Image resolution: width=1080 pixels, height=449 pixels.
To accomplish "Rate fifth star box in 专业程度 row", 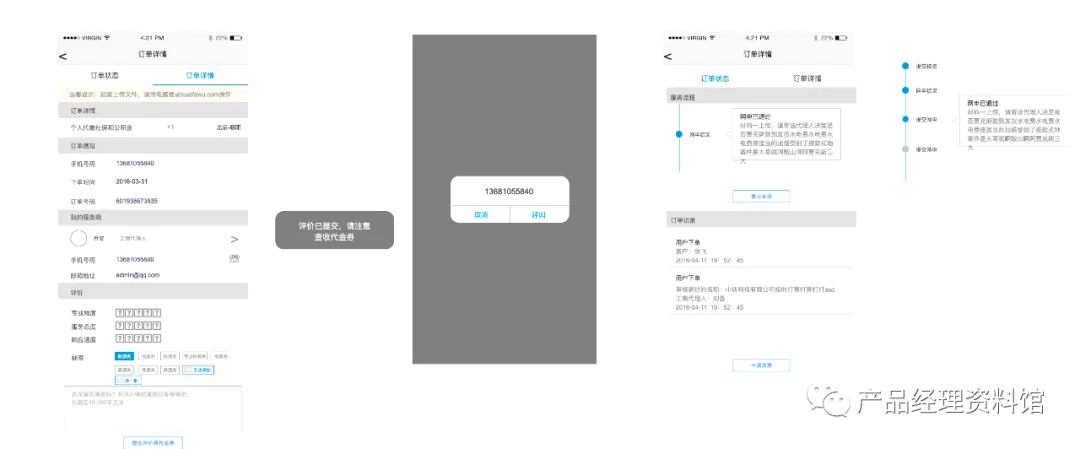I will (x=157, y=313).
